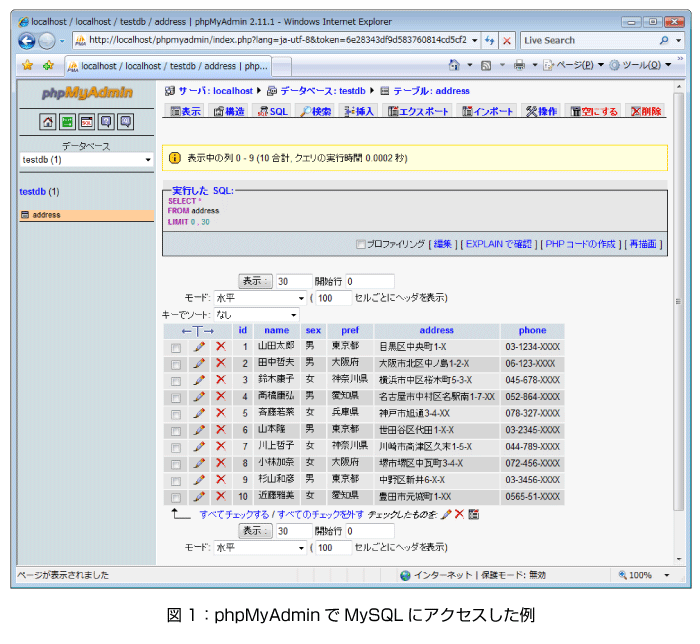The width and height of the screenshot is (700, 644).
Task: Check the row 2 田中哲夫 checkbox
Action: click(x=176, y=364)
